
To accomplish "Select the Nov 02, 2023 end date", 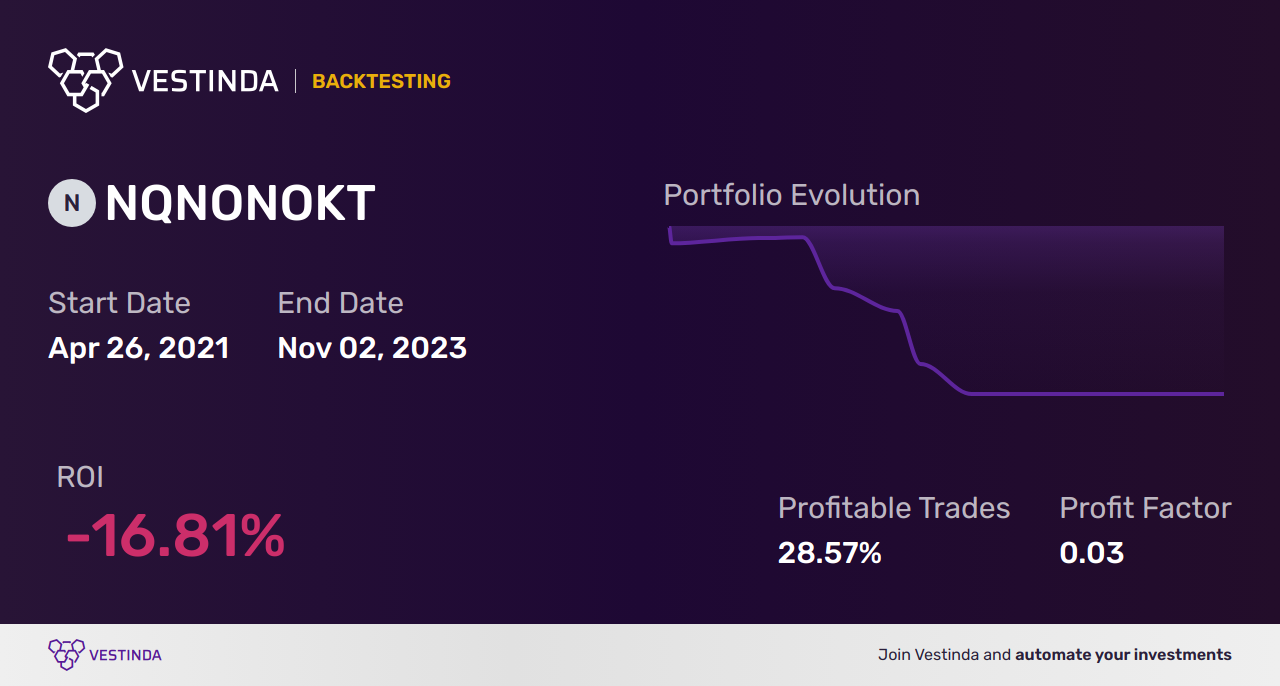I will pos(372,348).
